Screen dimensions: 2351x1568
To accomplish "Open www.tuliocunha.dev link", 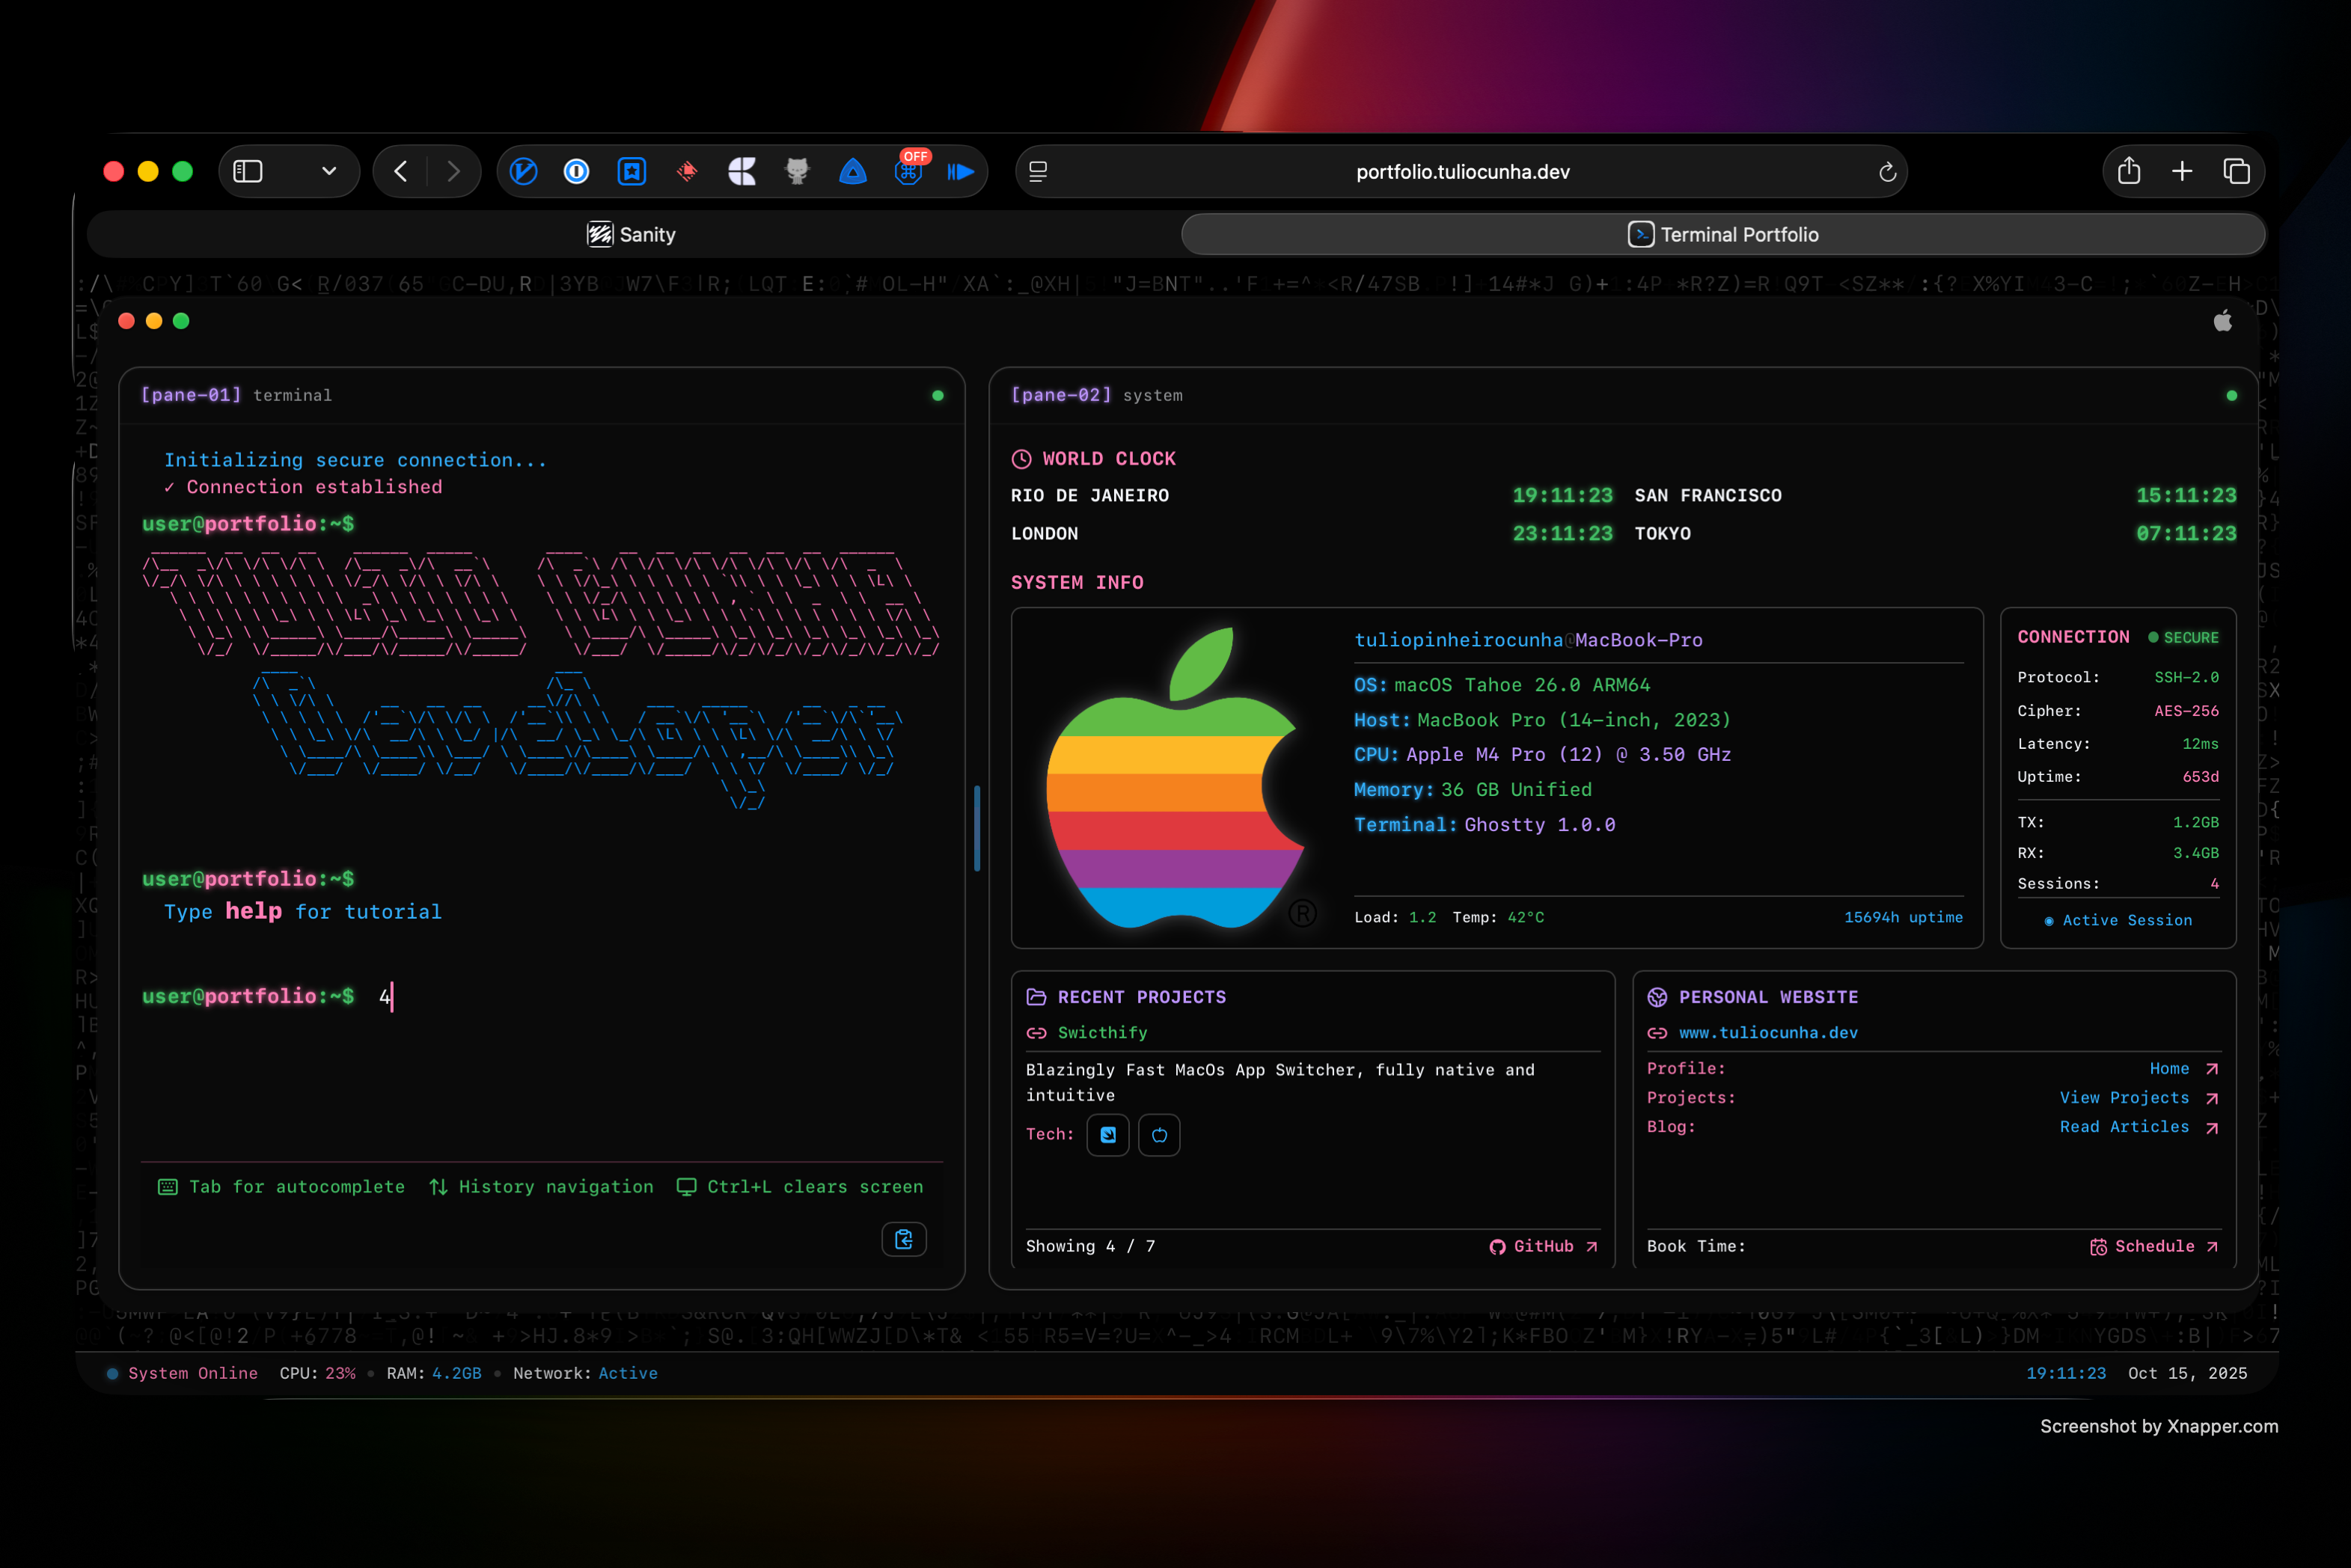I will tap(1768, 1033).
